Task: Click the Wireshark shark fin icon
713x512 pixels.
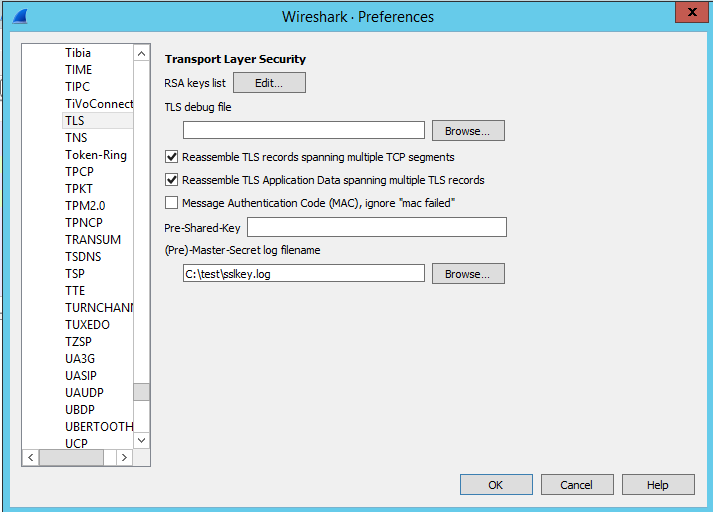Action: [x=20, y=16]
